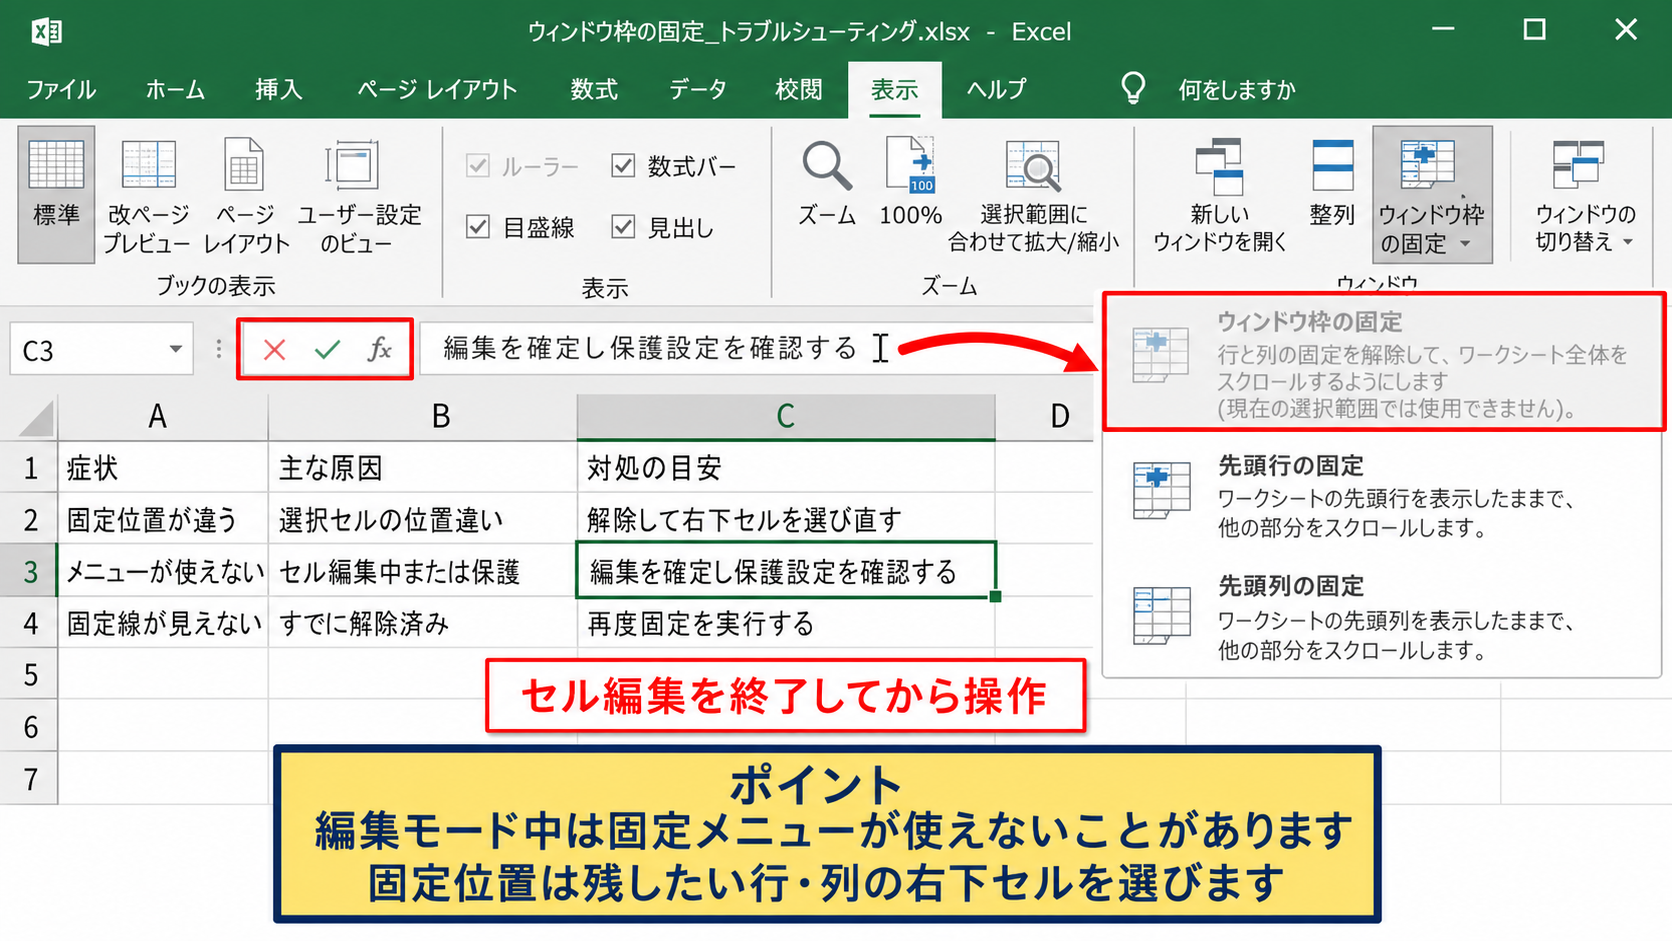Viewport: 1672px width, 941px height.
Task: Uncheck the 見出し checkbox
Action: (x=623, y=227)
